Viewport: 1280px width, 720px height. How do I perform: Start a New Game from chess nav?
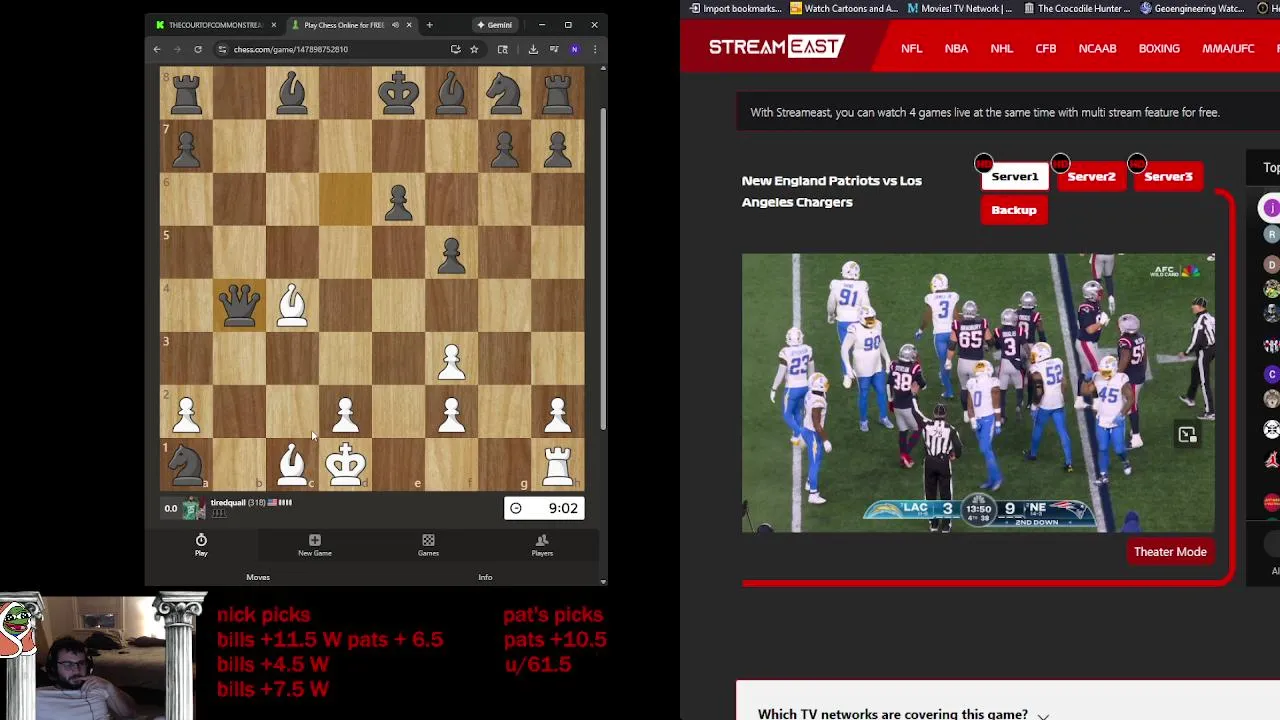(314, 545)
